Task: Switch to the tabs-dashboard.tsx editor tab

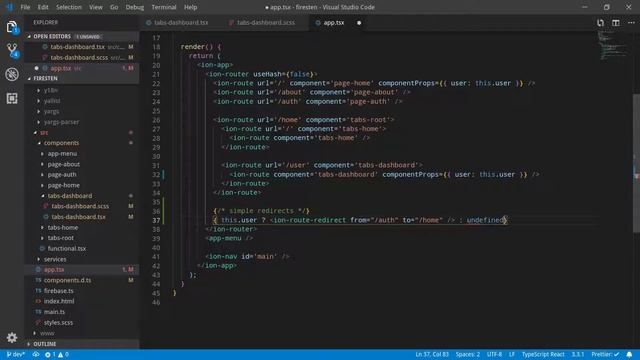Action: (x=181, y=23)
